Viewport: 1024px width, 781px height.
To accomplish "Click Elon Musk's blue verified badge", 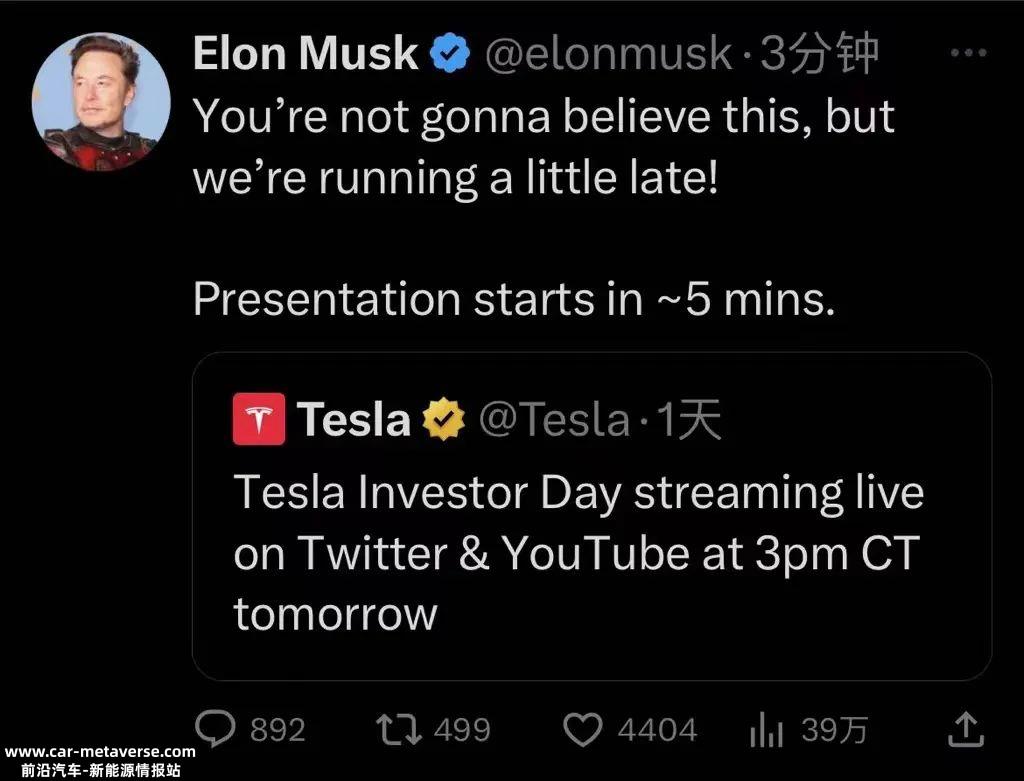I will pyautogui.click(x=450, y=54).
